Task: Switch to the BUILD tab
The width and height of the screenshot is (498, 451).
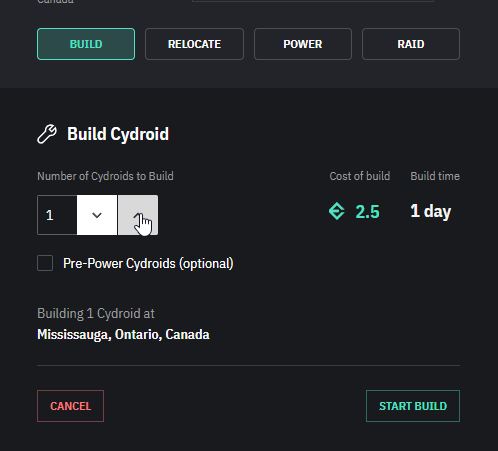Action: (x=86, y=44)
